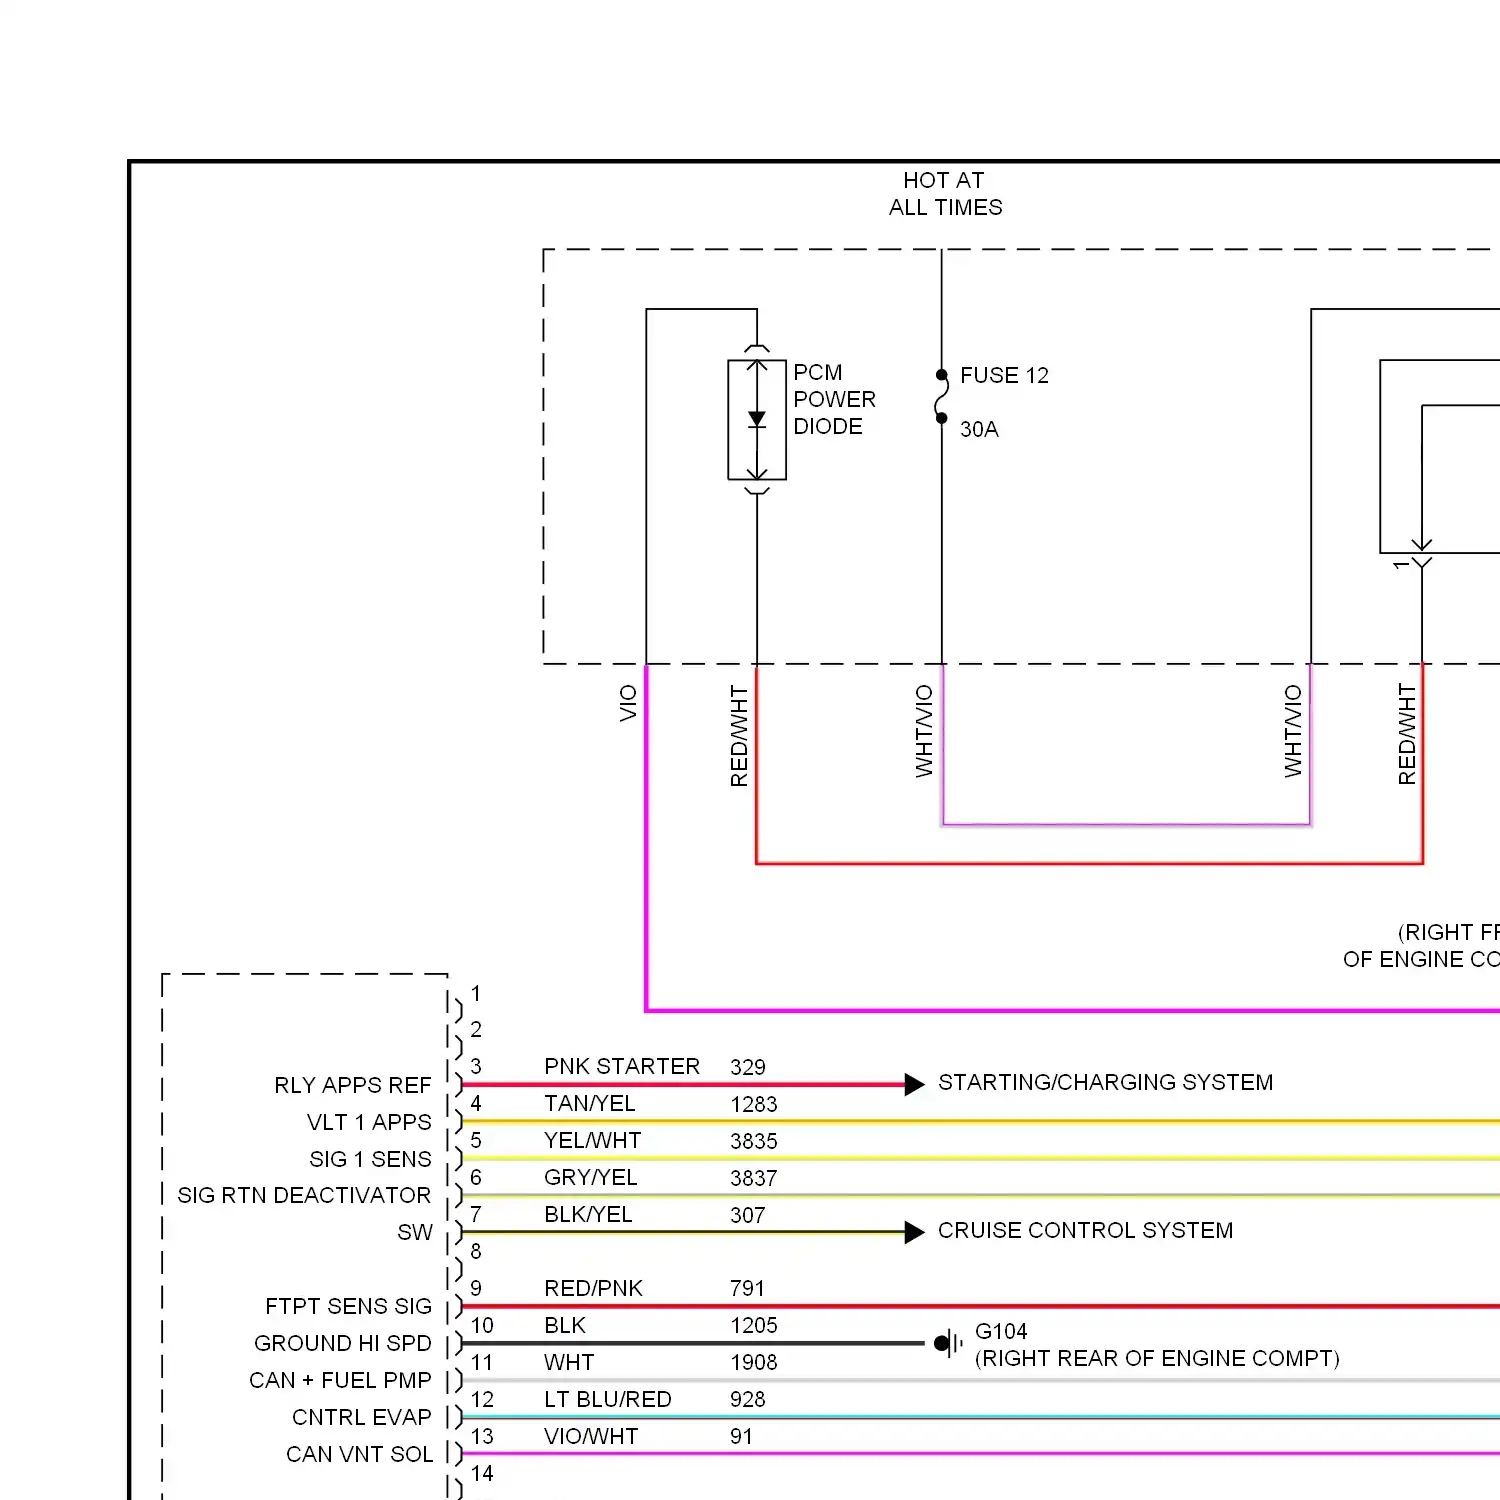Viewport: 1500px width, 1500px height.
Task: Click the FUSE 12 text
Action: (x=1004, y=376)
